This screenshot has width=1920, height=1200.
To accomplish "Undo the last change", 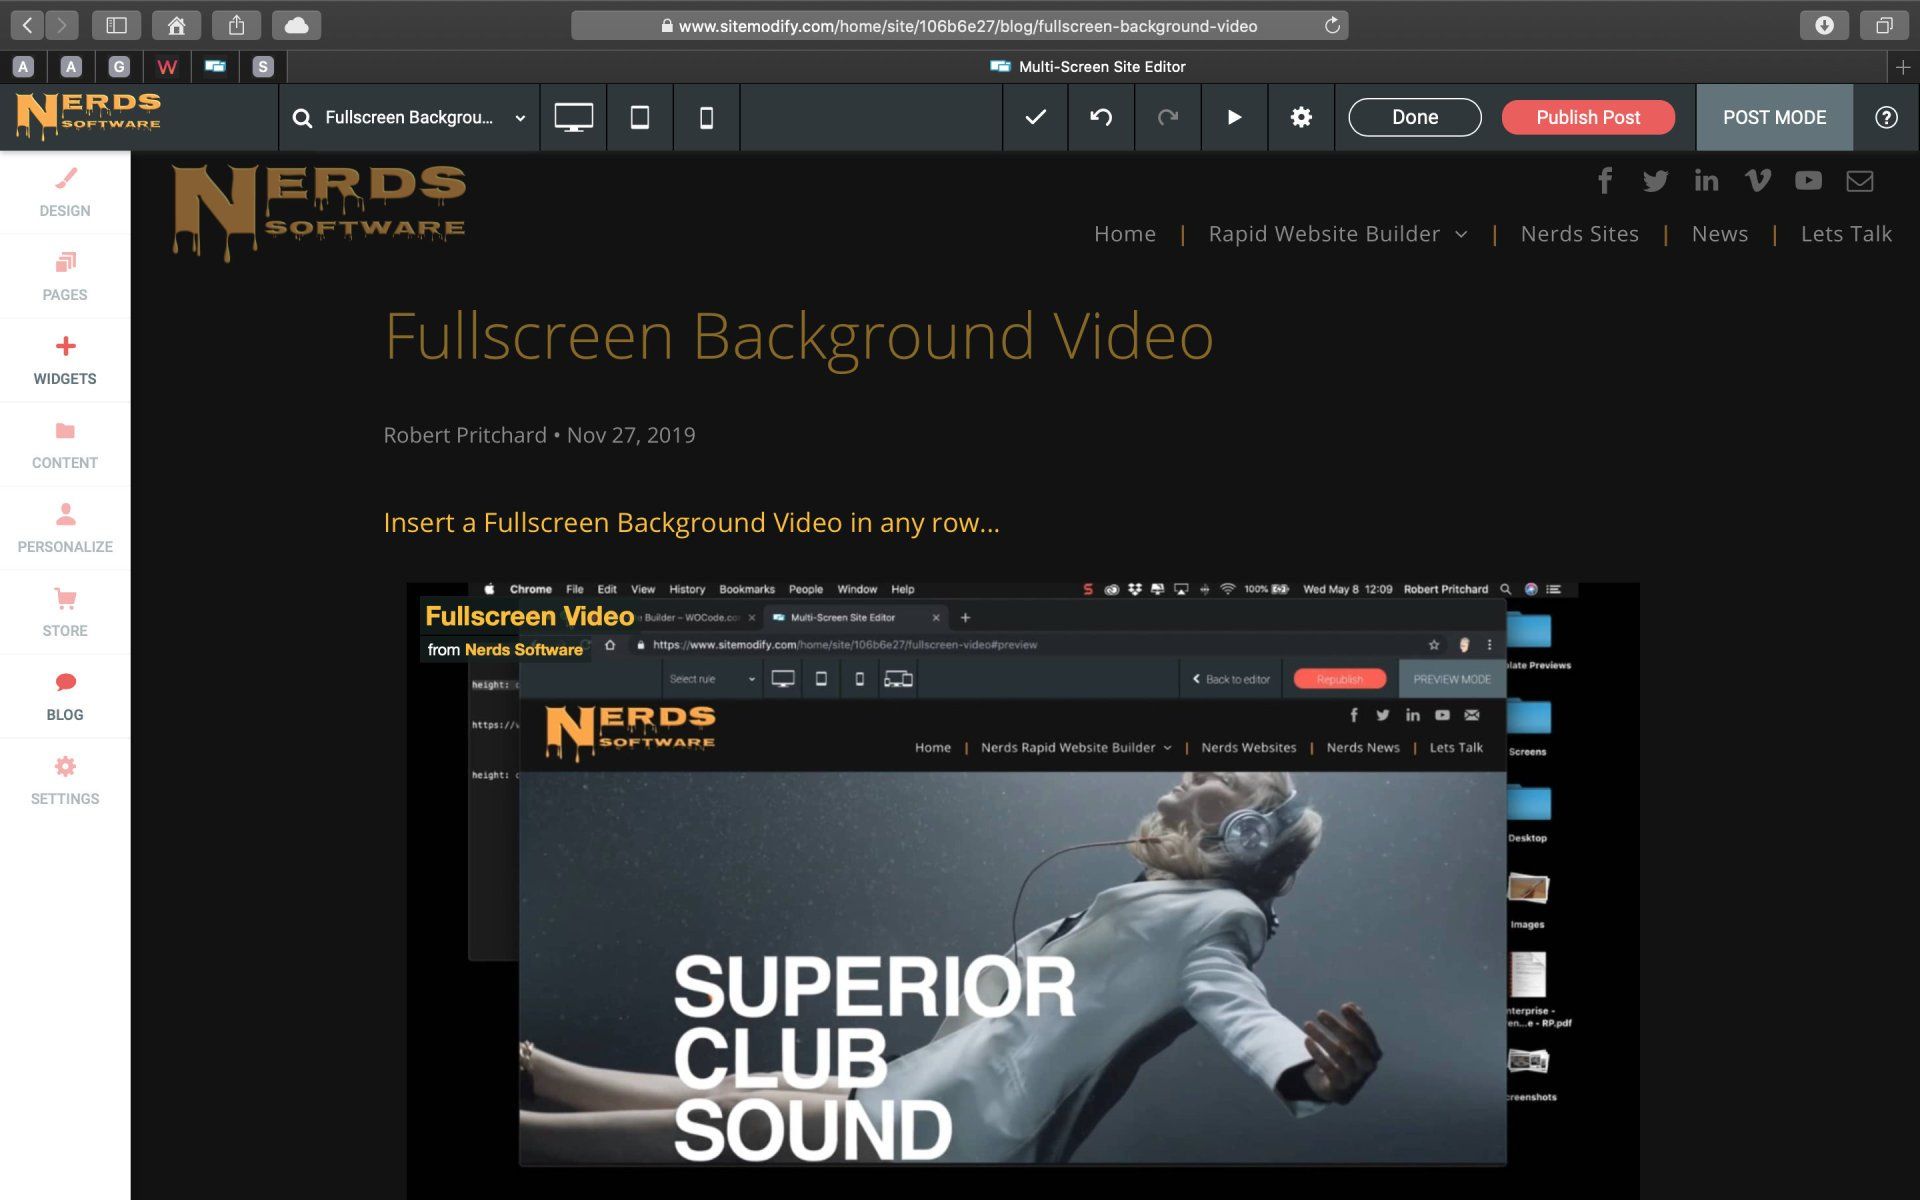I will pyautogui.click(x=1101, y=117).
